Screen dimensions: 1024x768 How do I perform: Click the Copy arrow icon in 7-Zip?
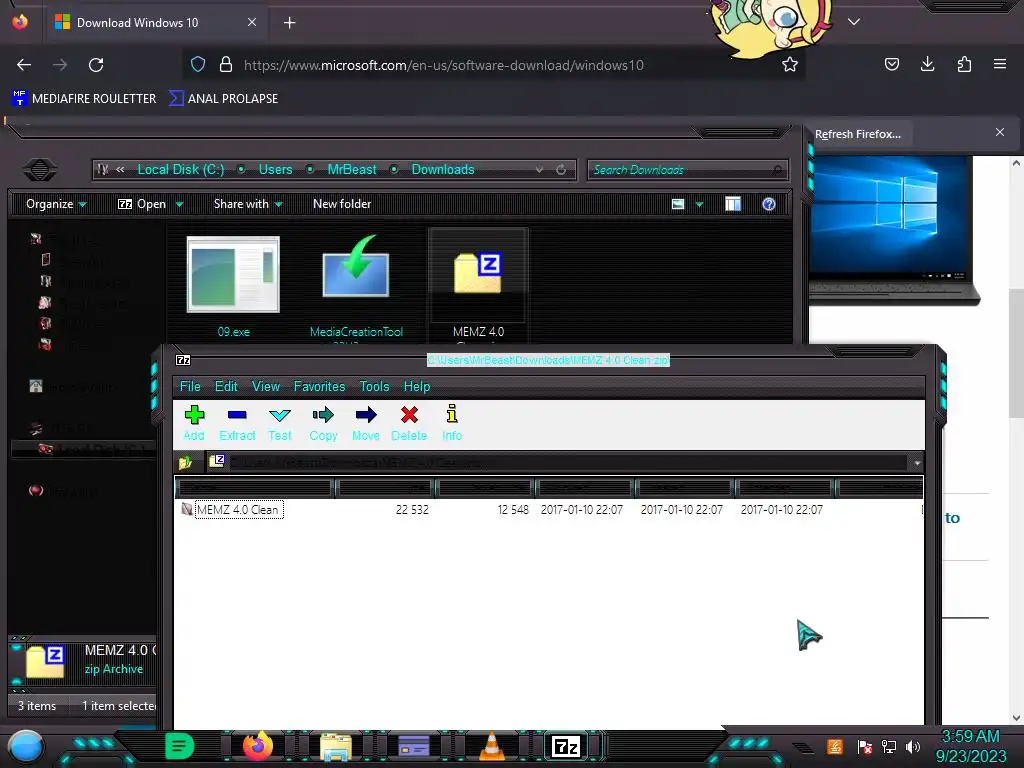point(323,415)
